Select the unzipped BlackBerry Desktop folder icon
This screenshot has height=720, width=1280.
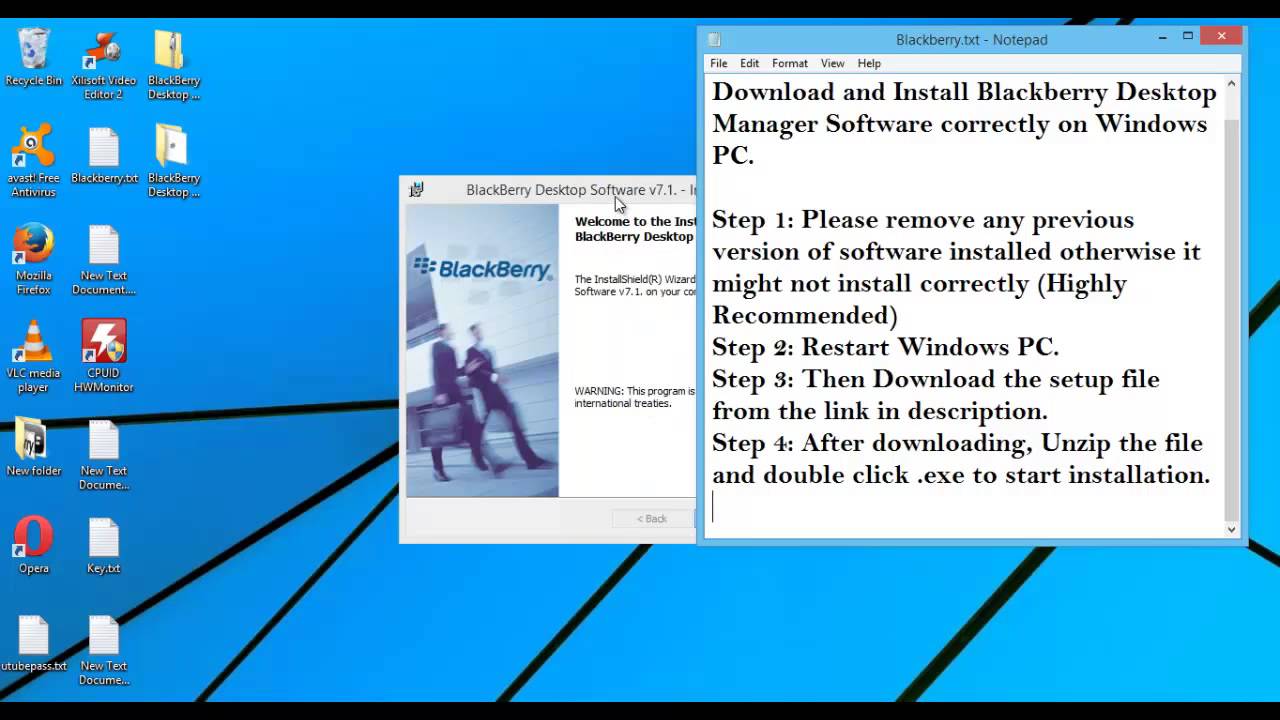coord(173,162)
